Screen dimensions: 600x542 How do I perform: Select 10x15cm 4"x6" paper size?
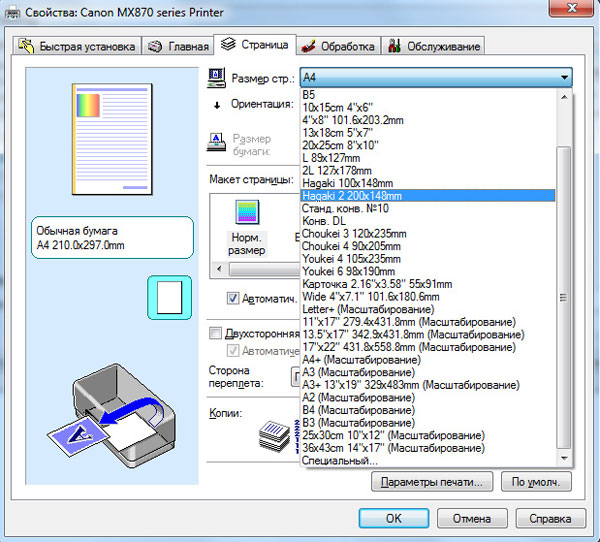[428, 107]
